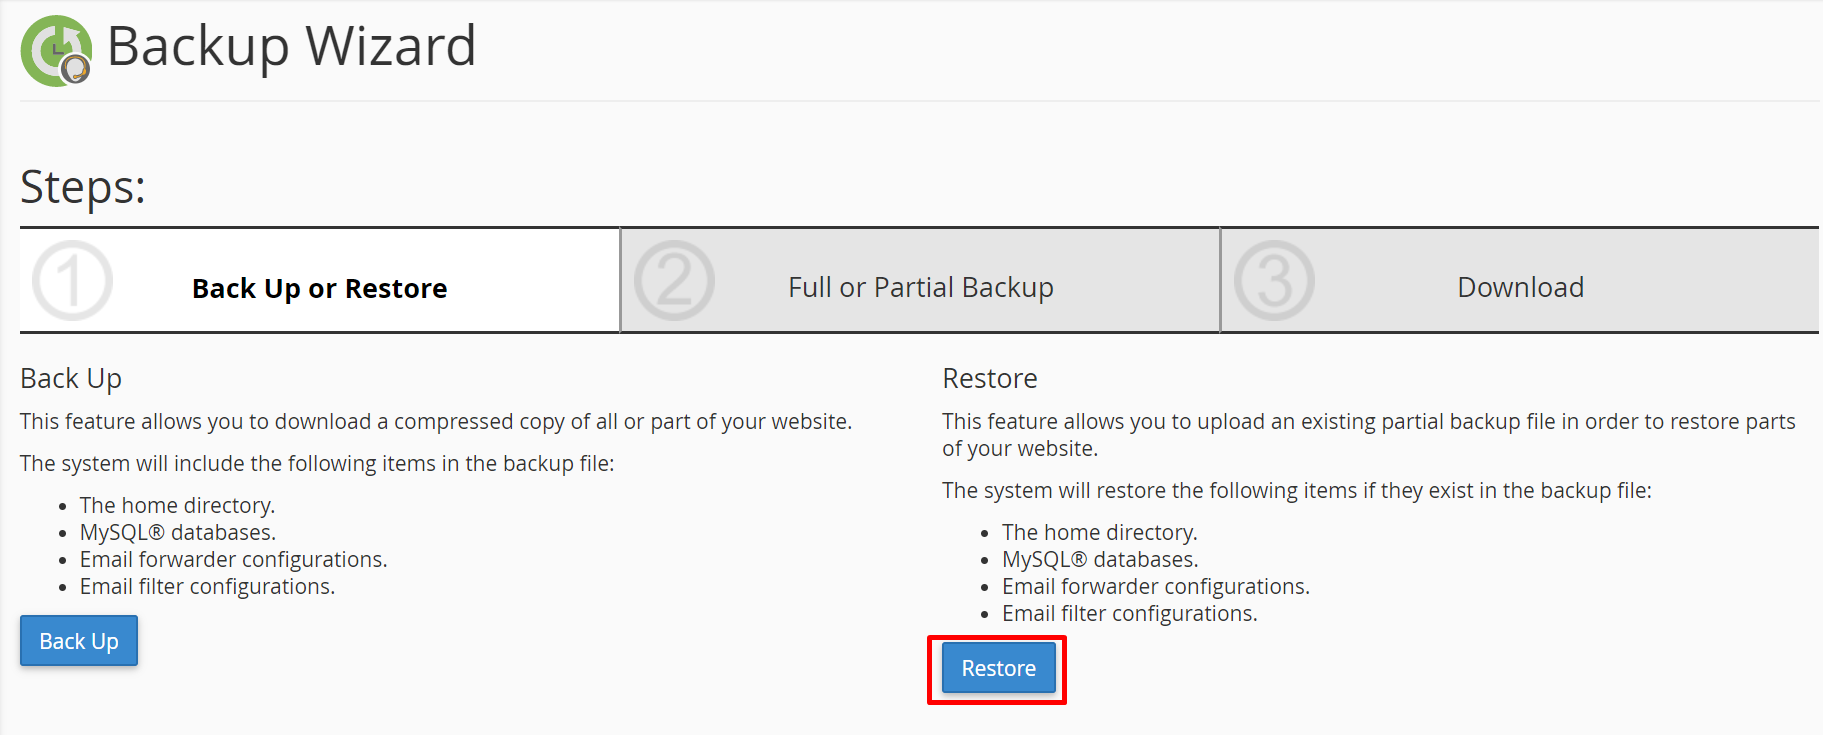1823x735 pixels.
Task: Click the Back Up section heading
Action: click(70, 378)
